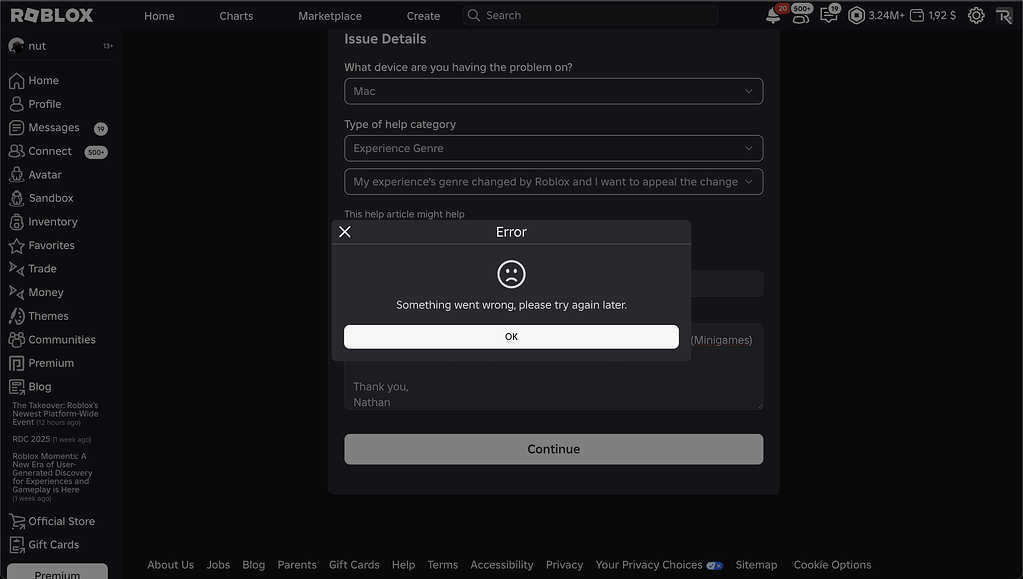Click the Continue button
Viewport: 1023px width, 579px height.
pos(553,449)
